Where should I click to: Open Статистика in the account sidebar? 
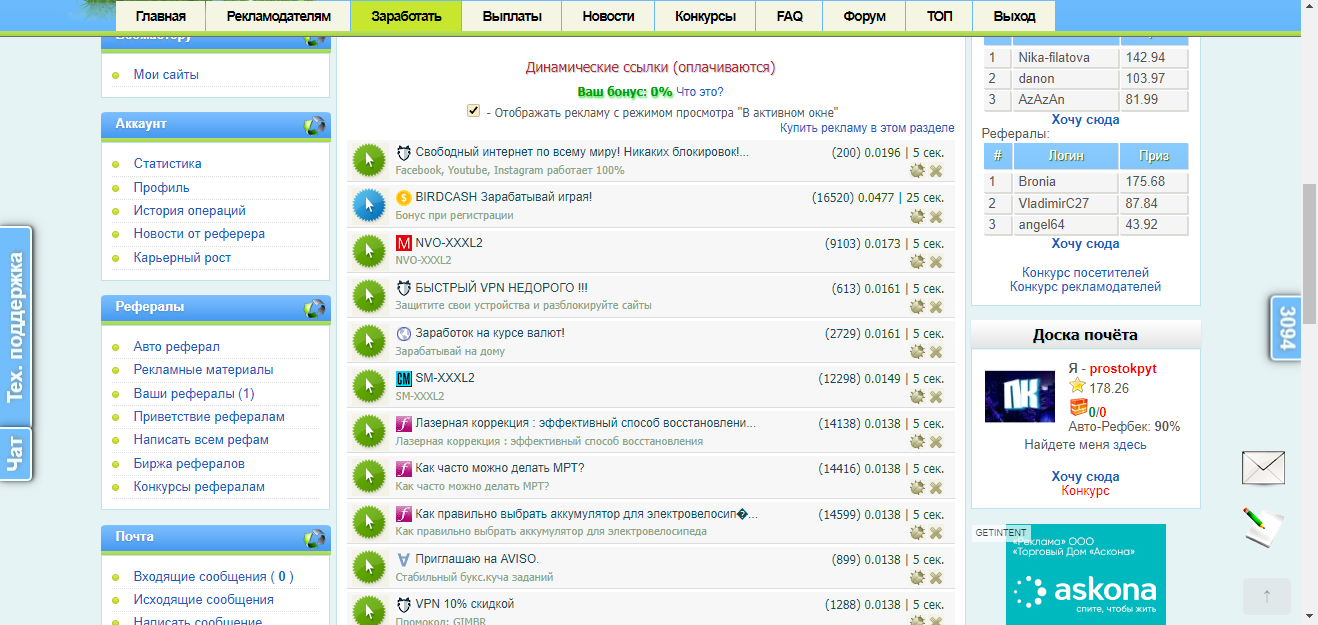click(x=168, y=163)
